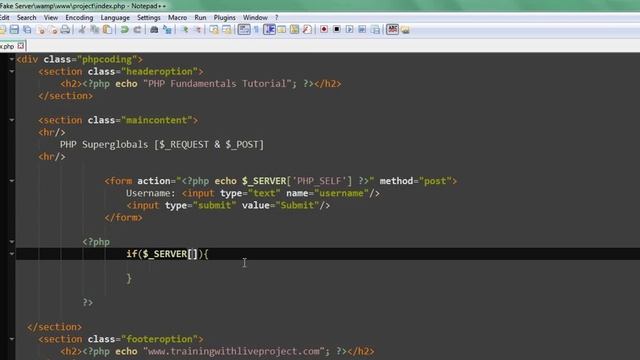640x360 pixels.
Task: Collapse the headeroption section fold marker
Action: coord(12,71)
